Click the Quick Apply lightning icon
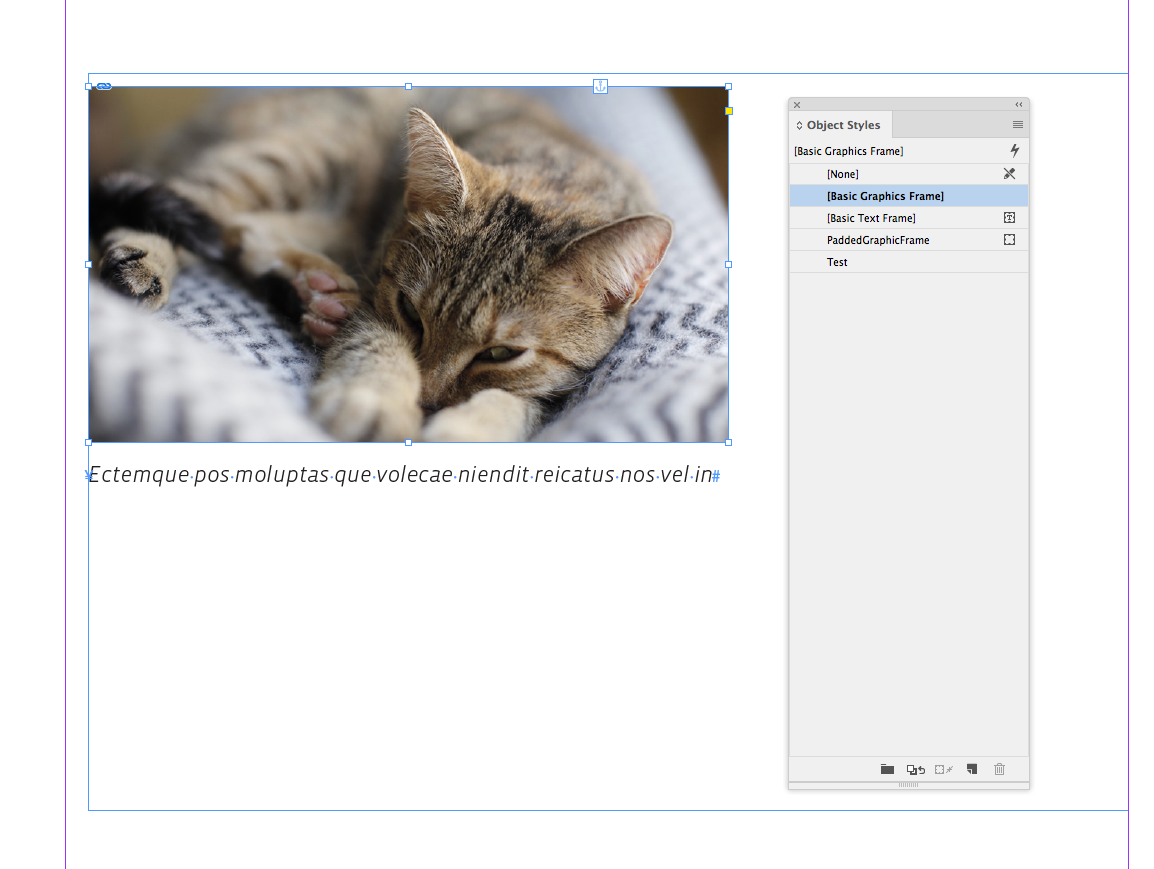 (x=1014, y=150)
